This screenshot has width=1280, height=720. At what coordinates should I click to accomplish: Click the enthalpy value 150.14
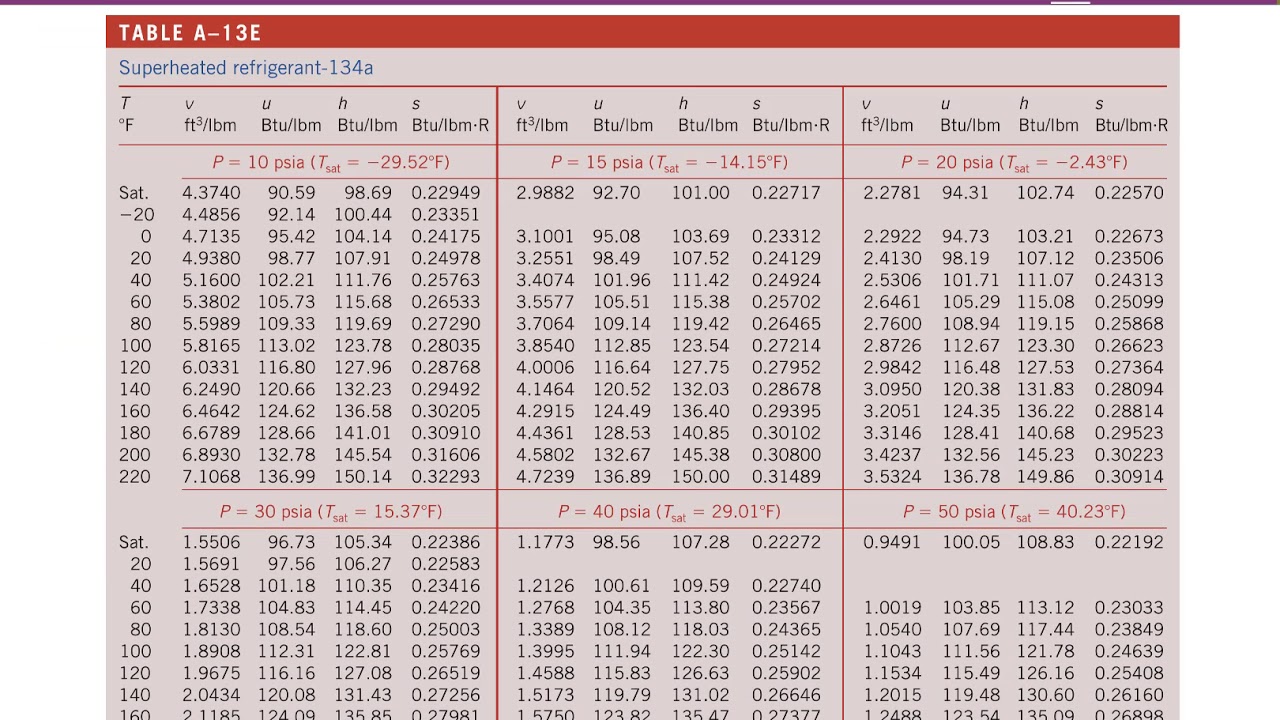pos(363,476)
